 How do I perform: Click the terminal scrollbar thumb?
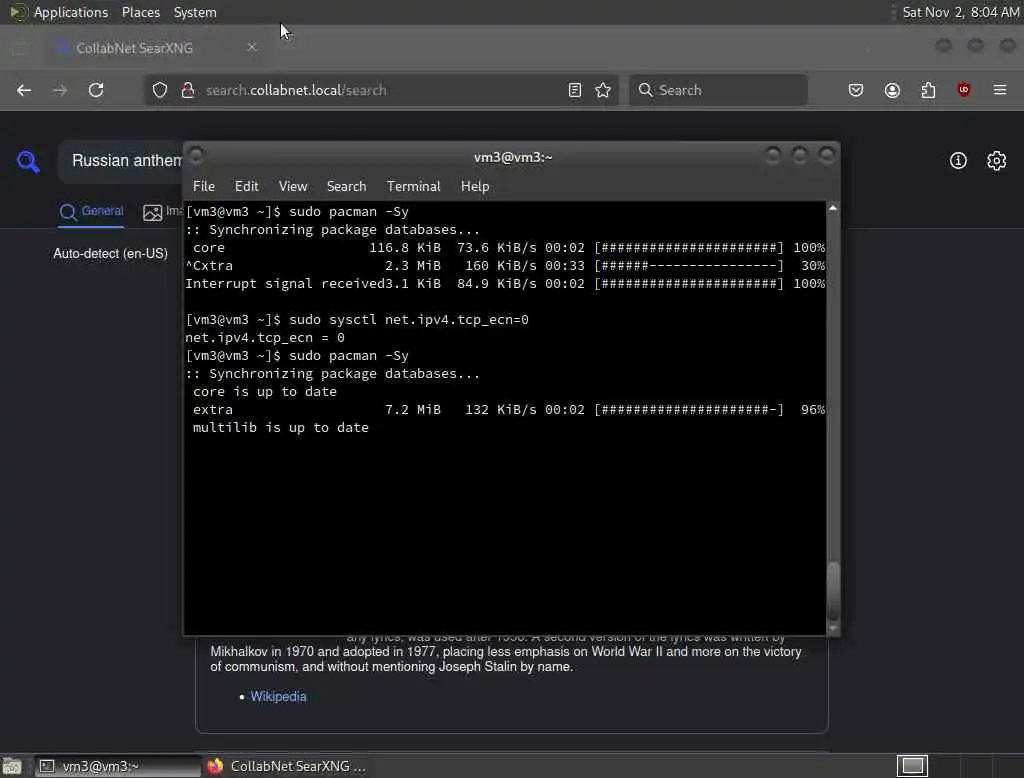833,591
